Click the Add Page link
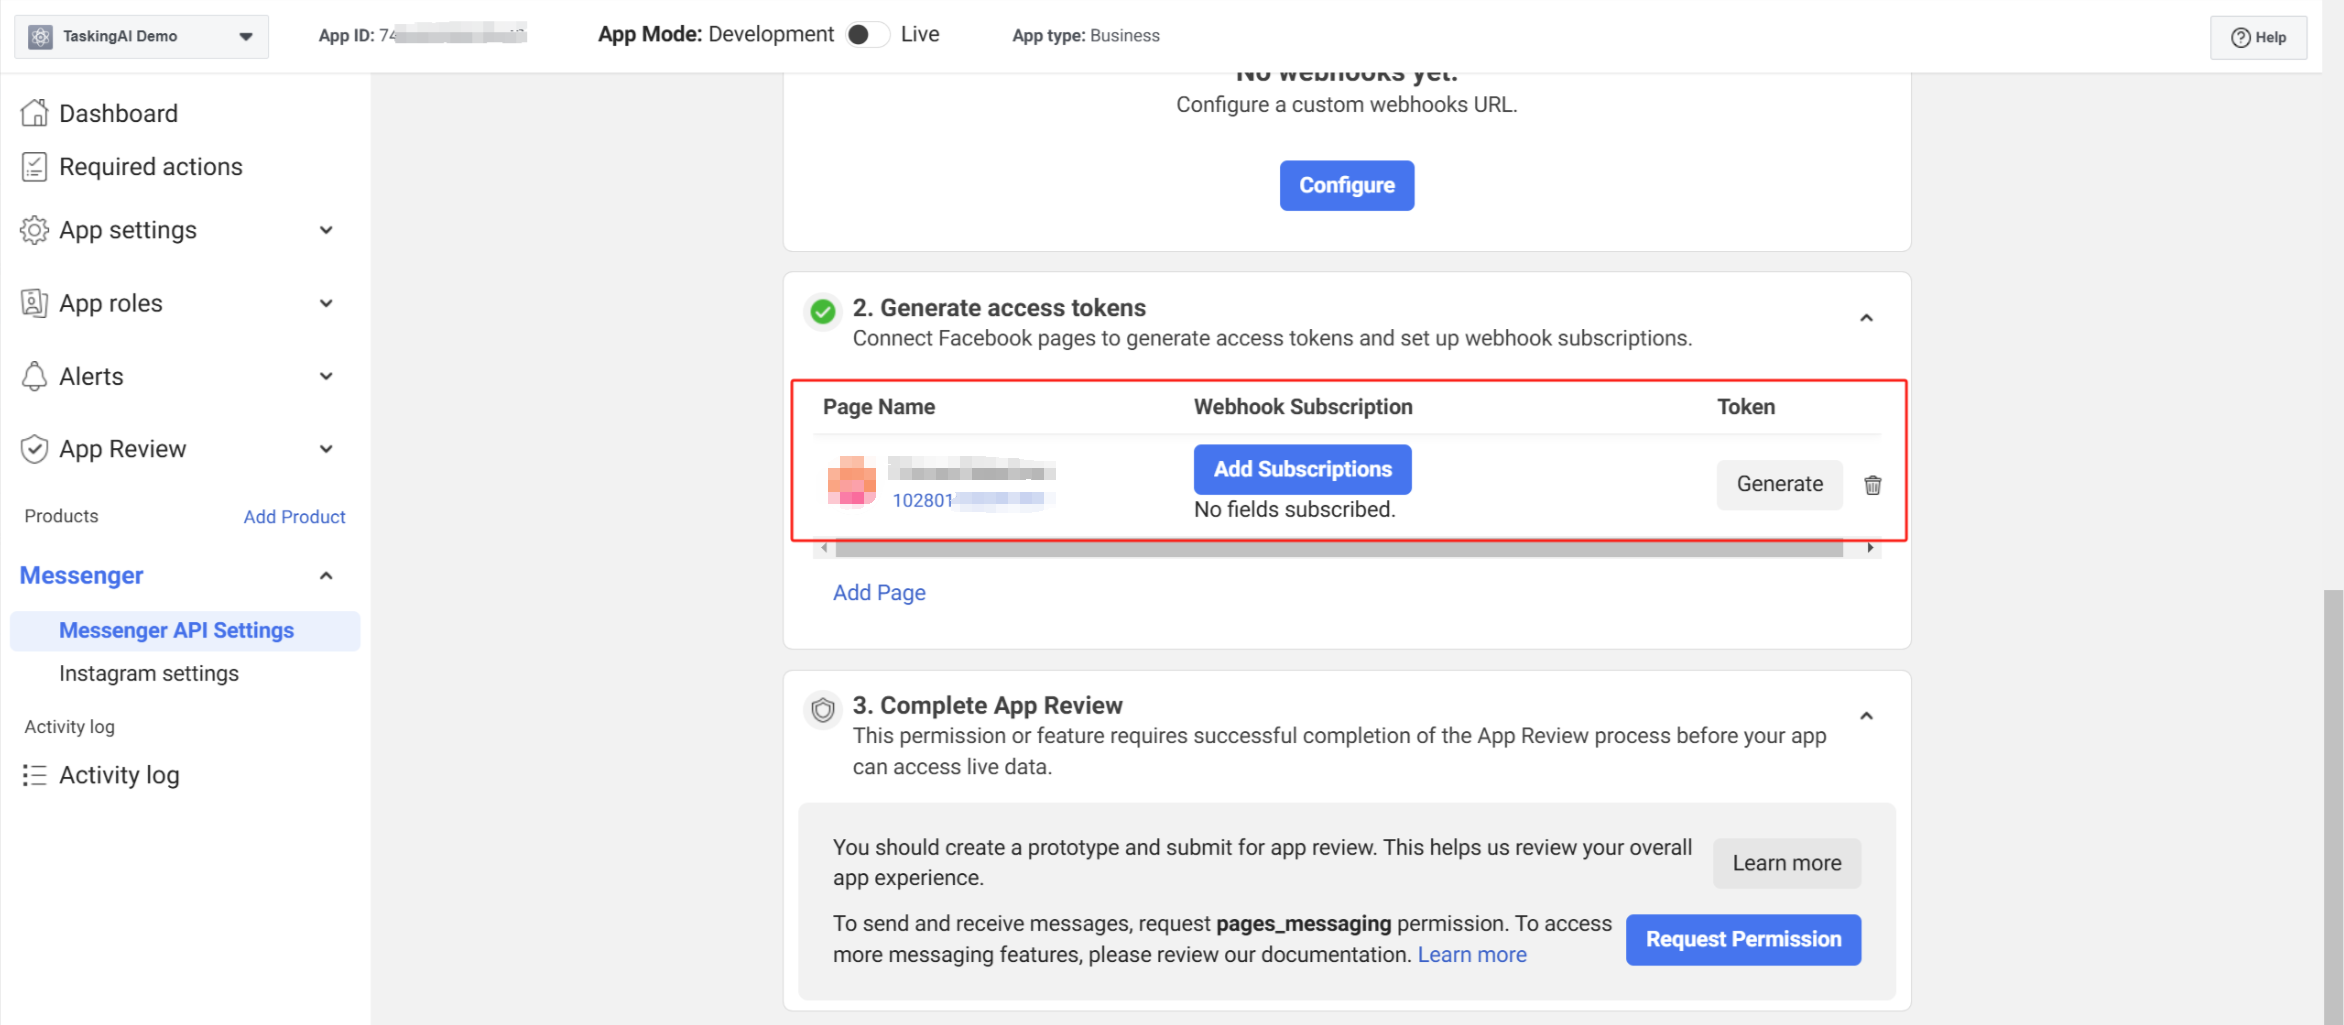The width and height of the screenshot is (2344, 1025). coord(879,593)
